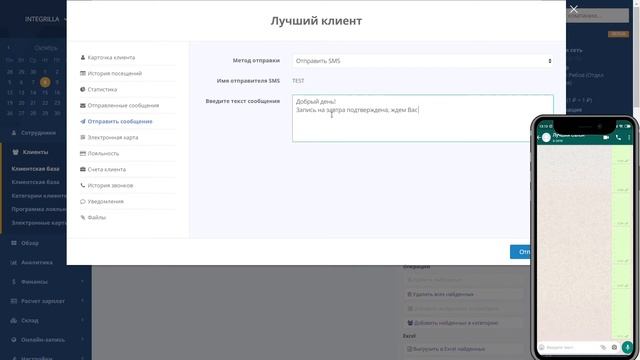This screenshot has height=360, width=640.
Task: Tap the phone message input field
Action: [571, 347]
